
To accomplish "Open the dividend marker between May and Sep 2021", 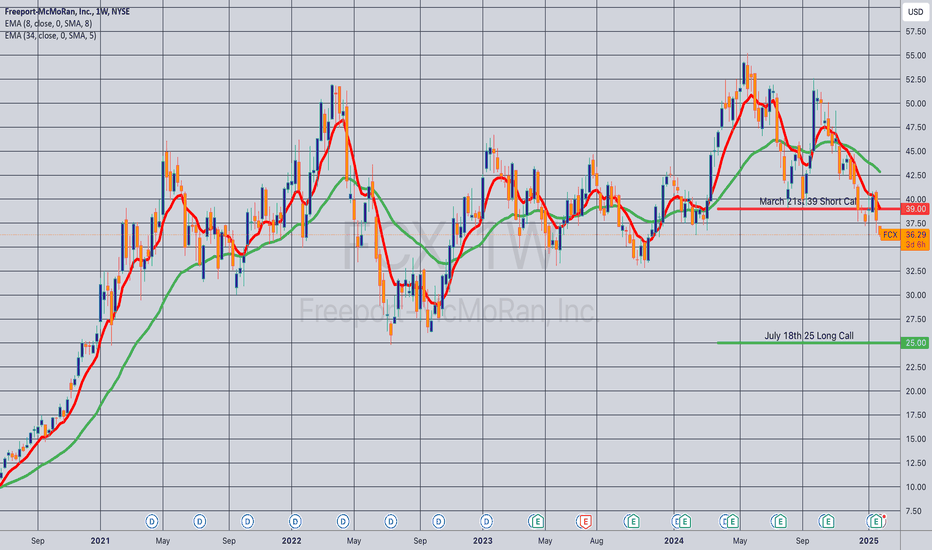I will pos(200,521).
